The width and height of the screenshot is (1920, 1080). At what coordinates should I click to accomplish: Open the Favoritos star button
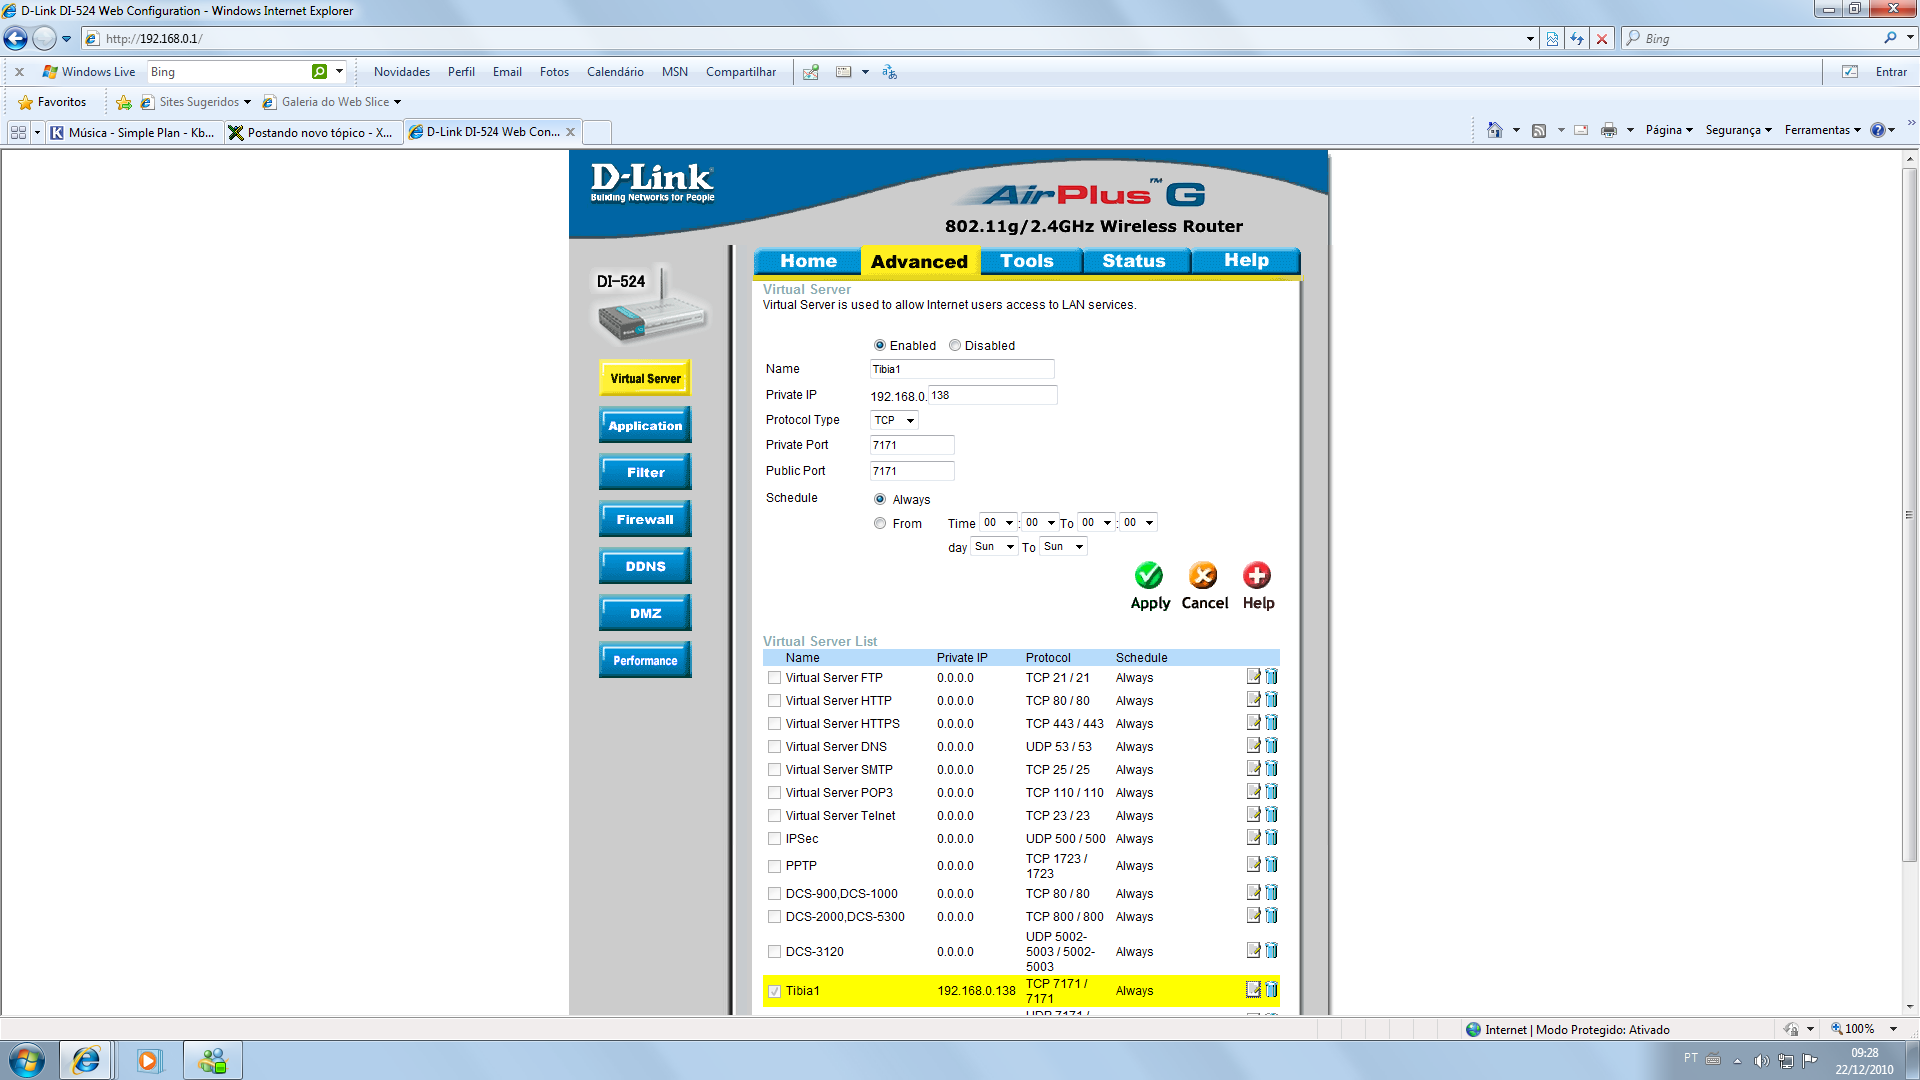[52, 102]
